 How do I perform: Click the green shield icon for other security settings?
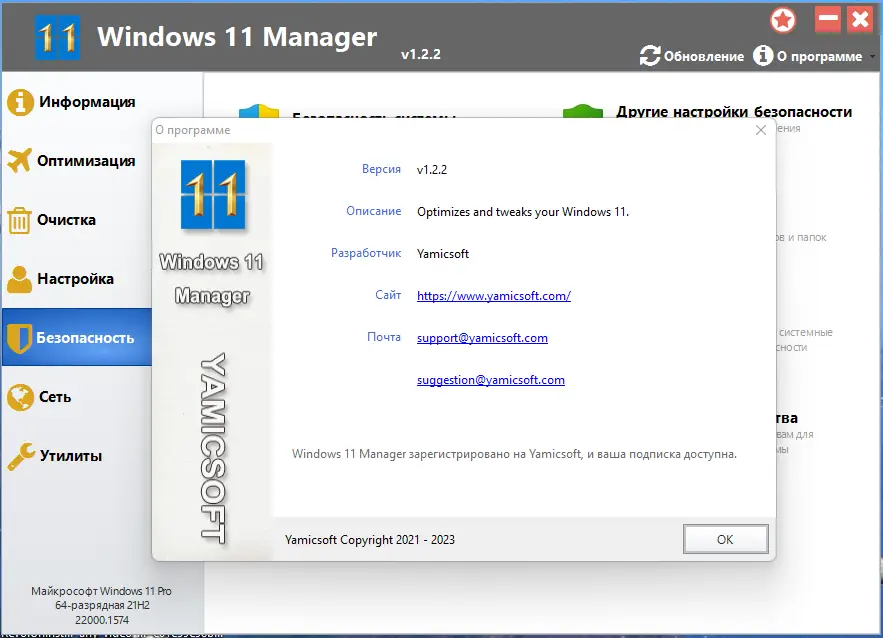(x=583, y=111)
